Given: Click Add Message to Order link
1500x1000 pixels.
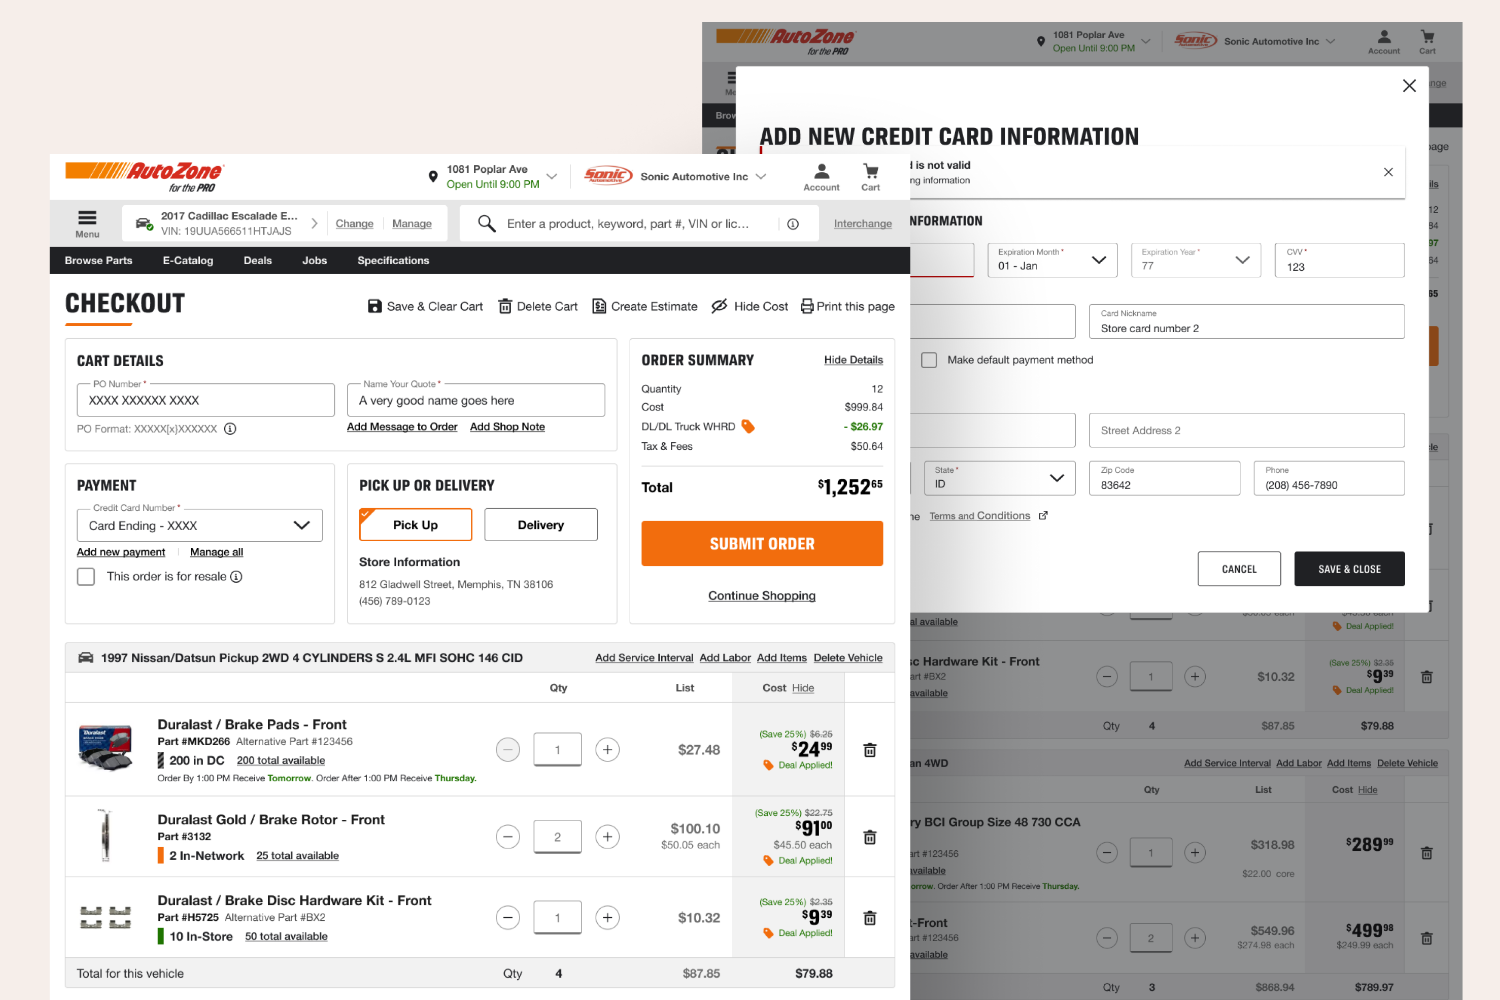Looking at the screenshot, I should tap(402, 427).
